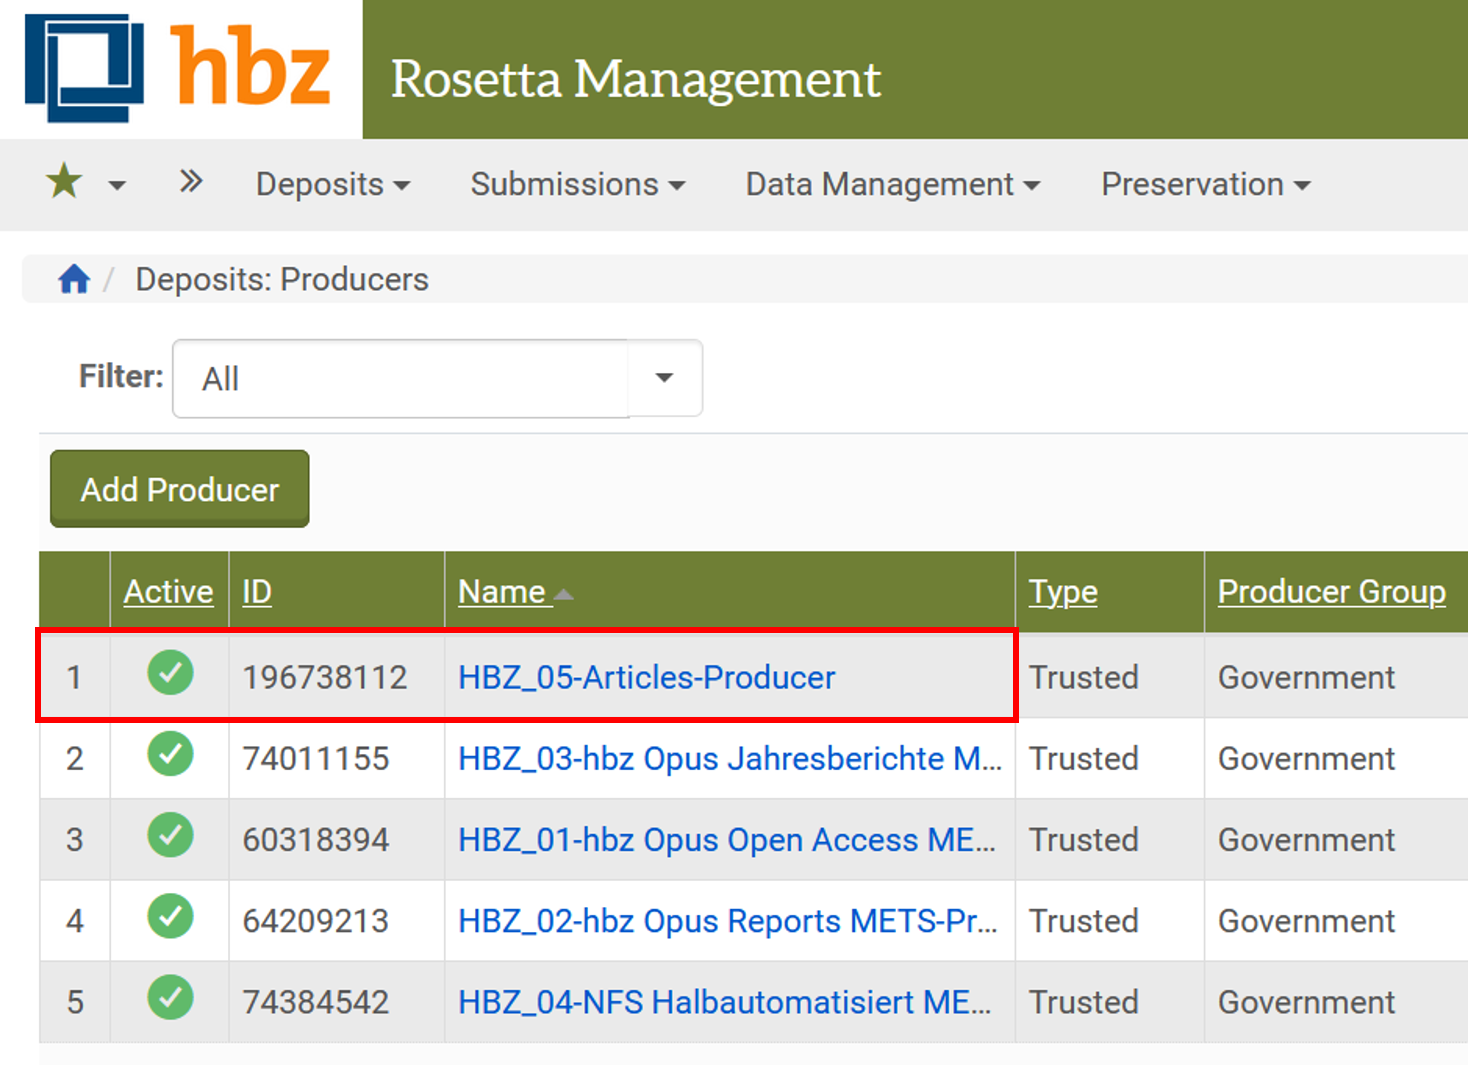1468x1065 pixels.
Task: Open the Submissions menu
Action: point(577,185)
